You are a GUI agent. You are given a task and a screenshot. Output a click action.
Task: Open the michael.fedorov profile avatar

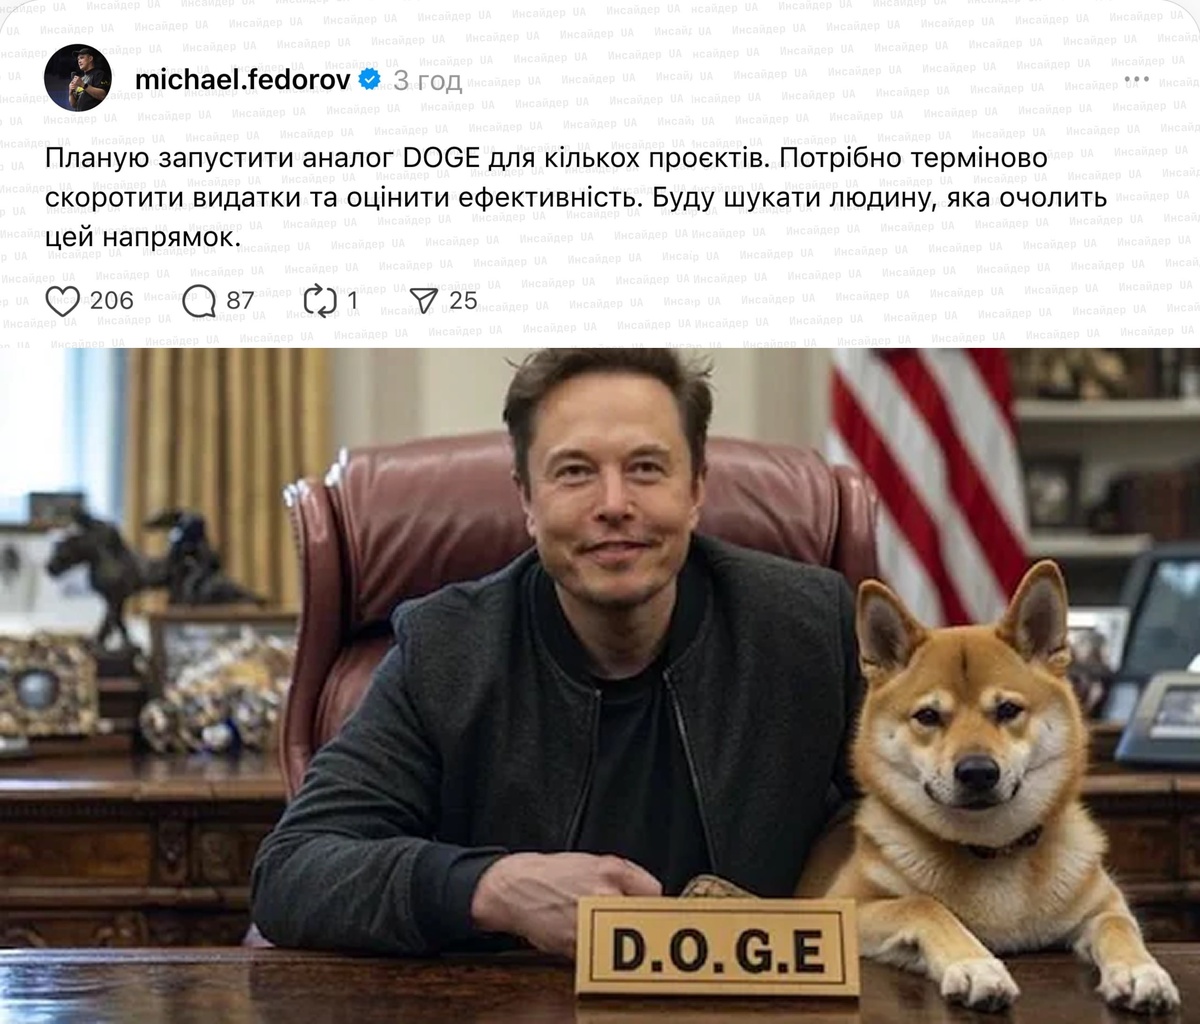[78, 78]
